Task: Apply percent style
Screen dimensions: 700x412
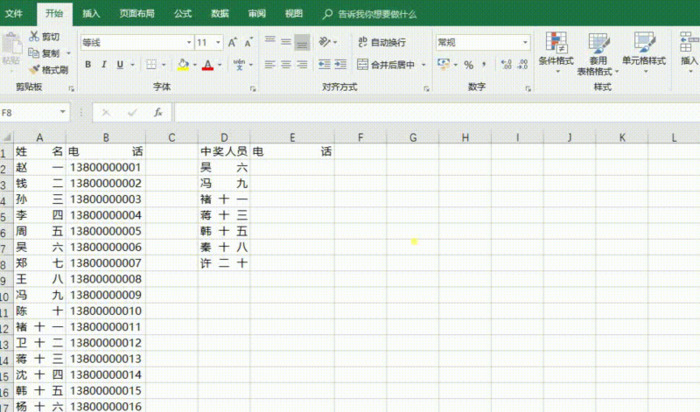Action: point(468,65)
